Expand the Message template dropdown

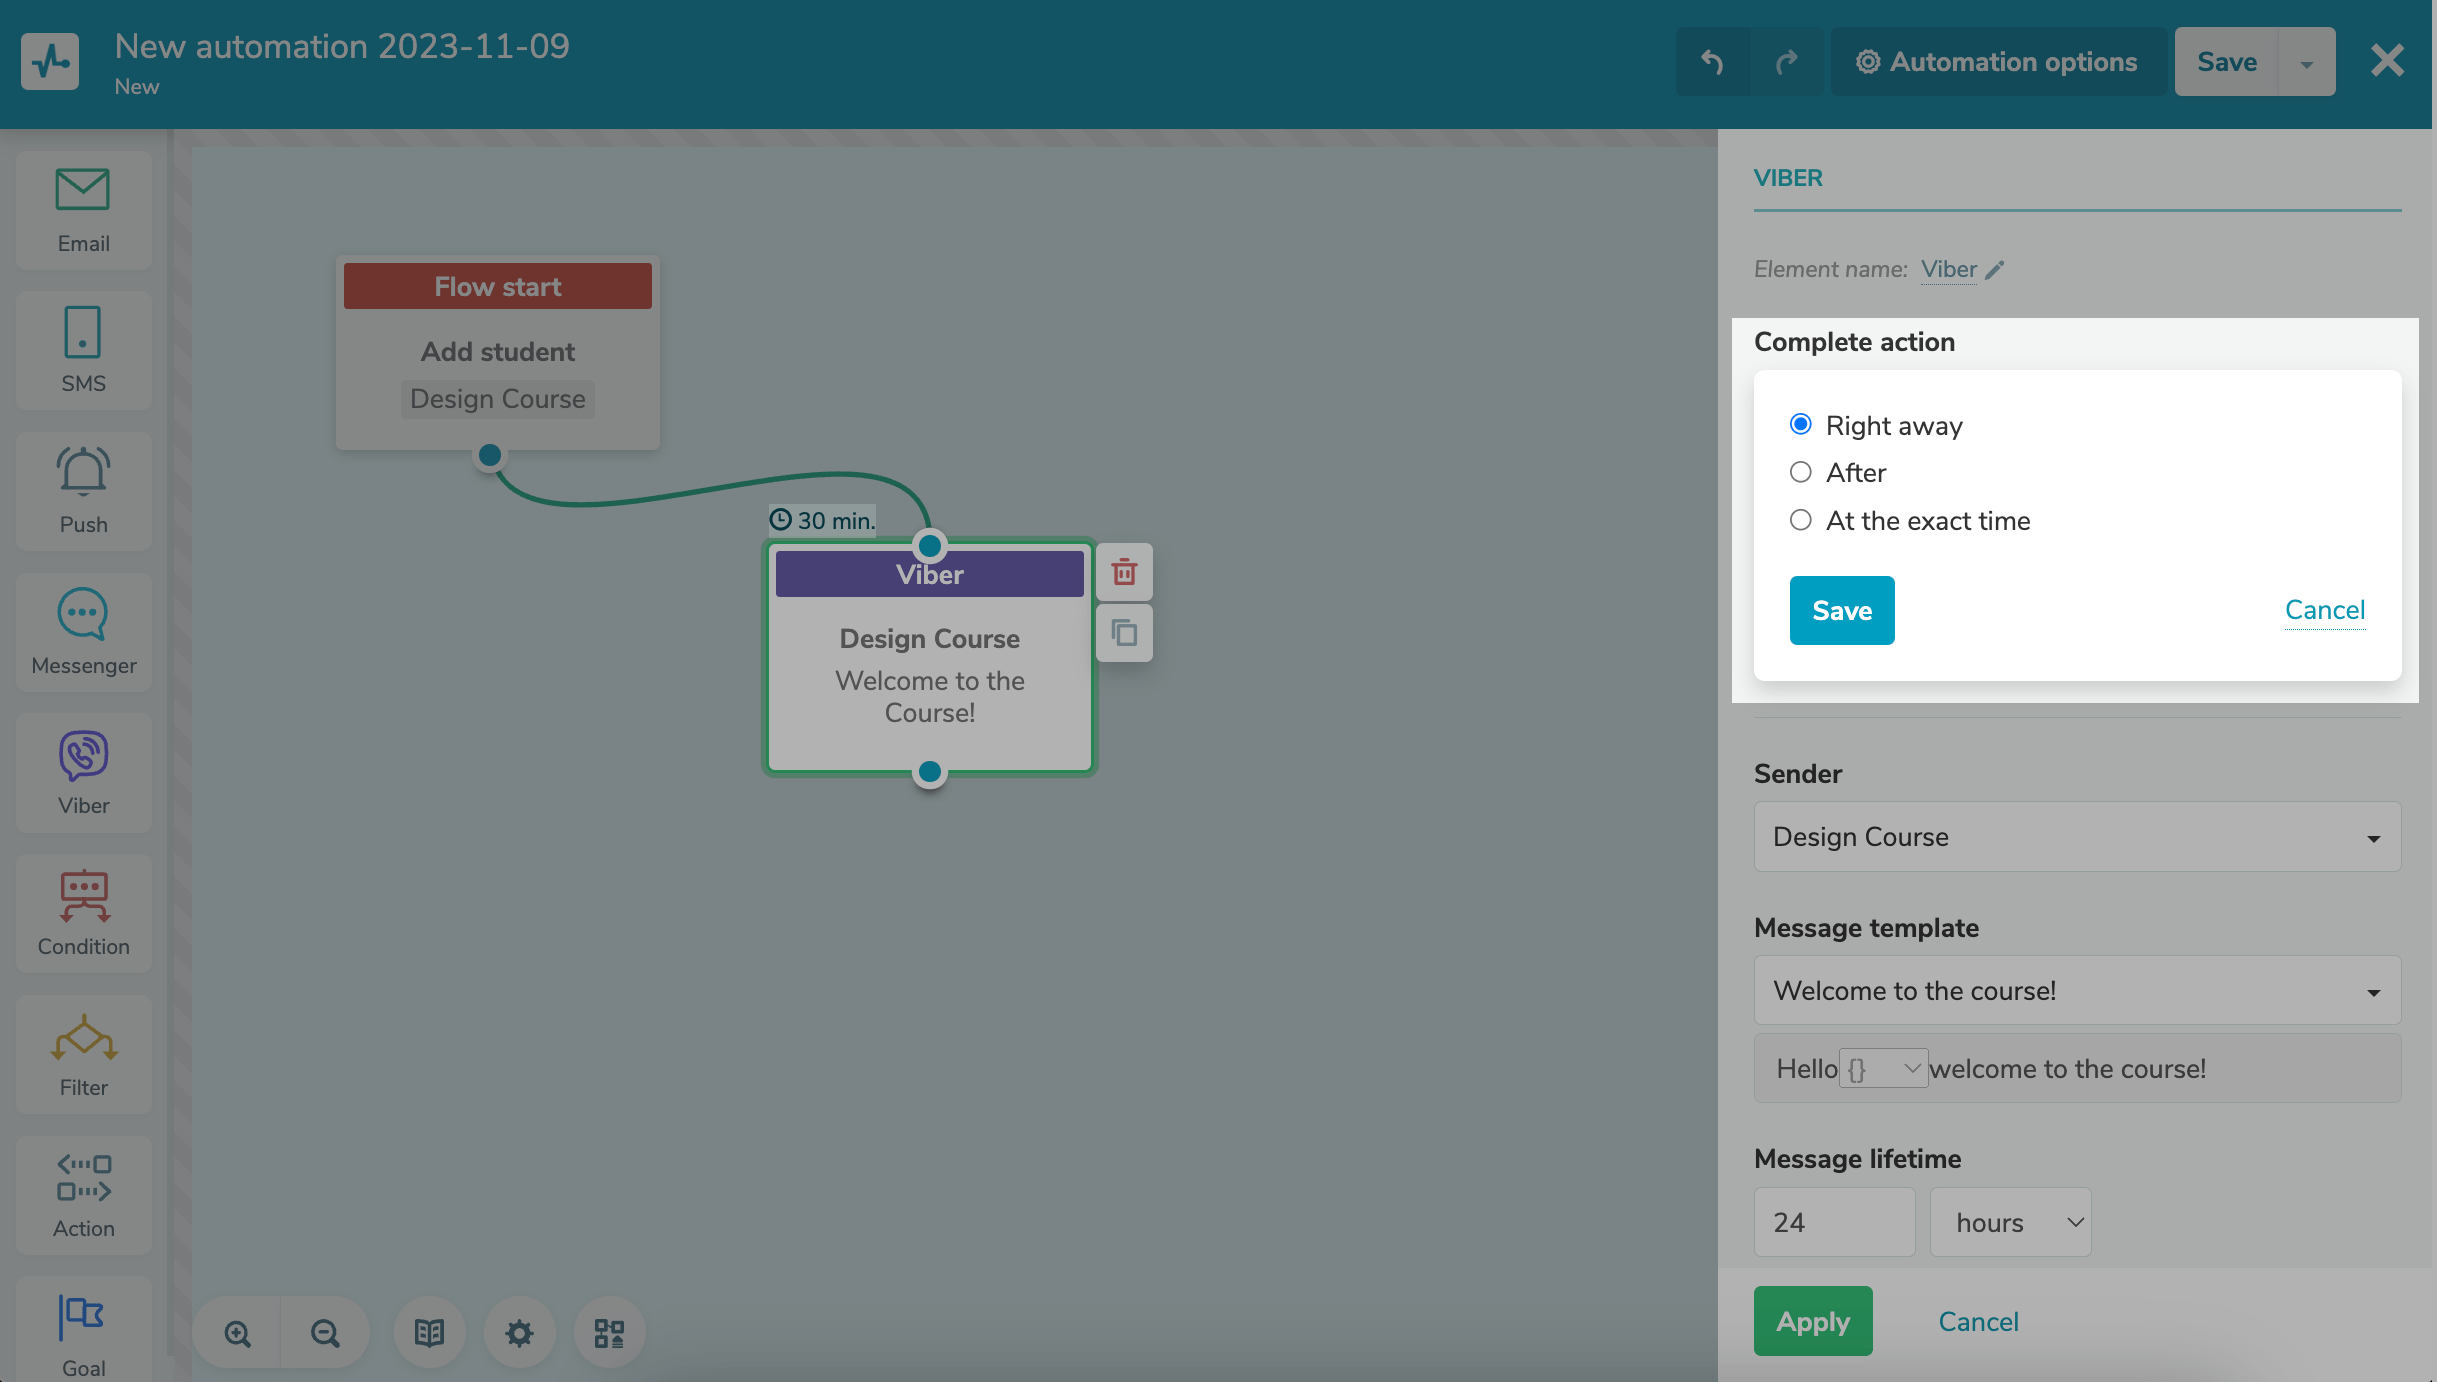2076,990
